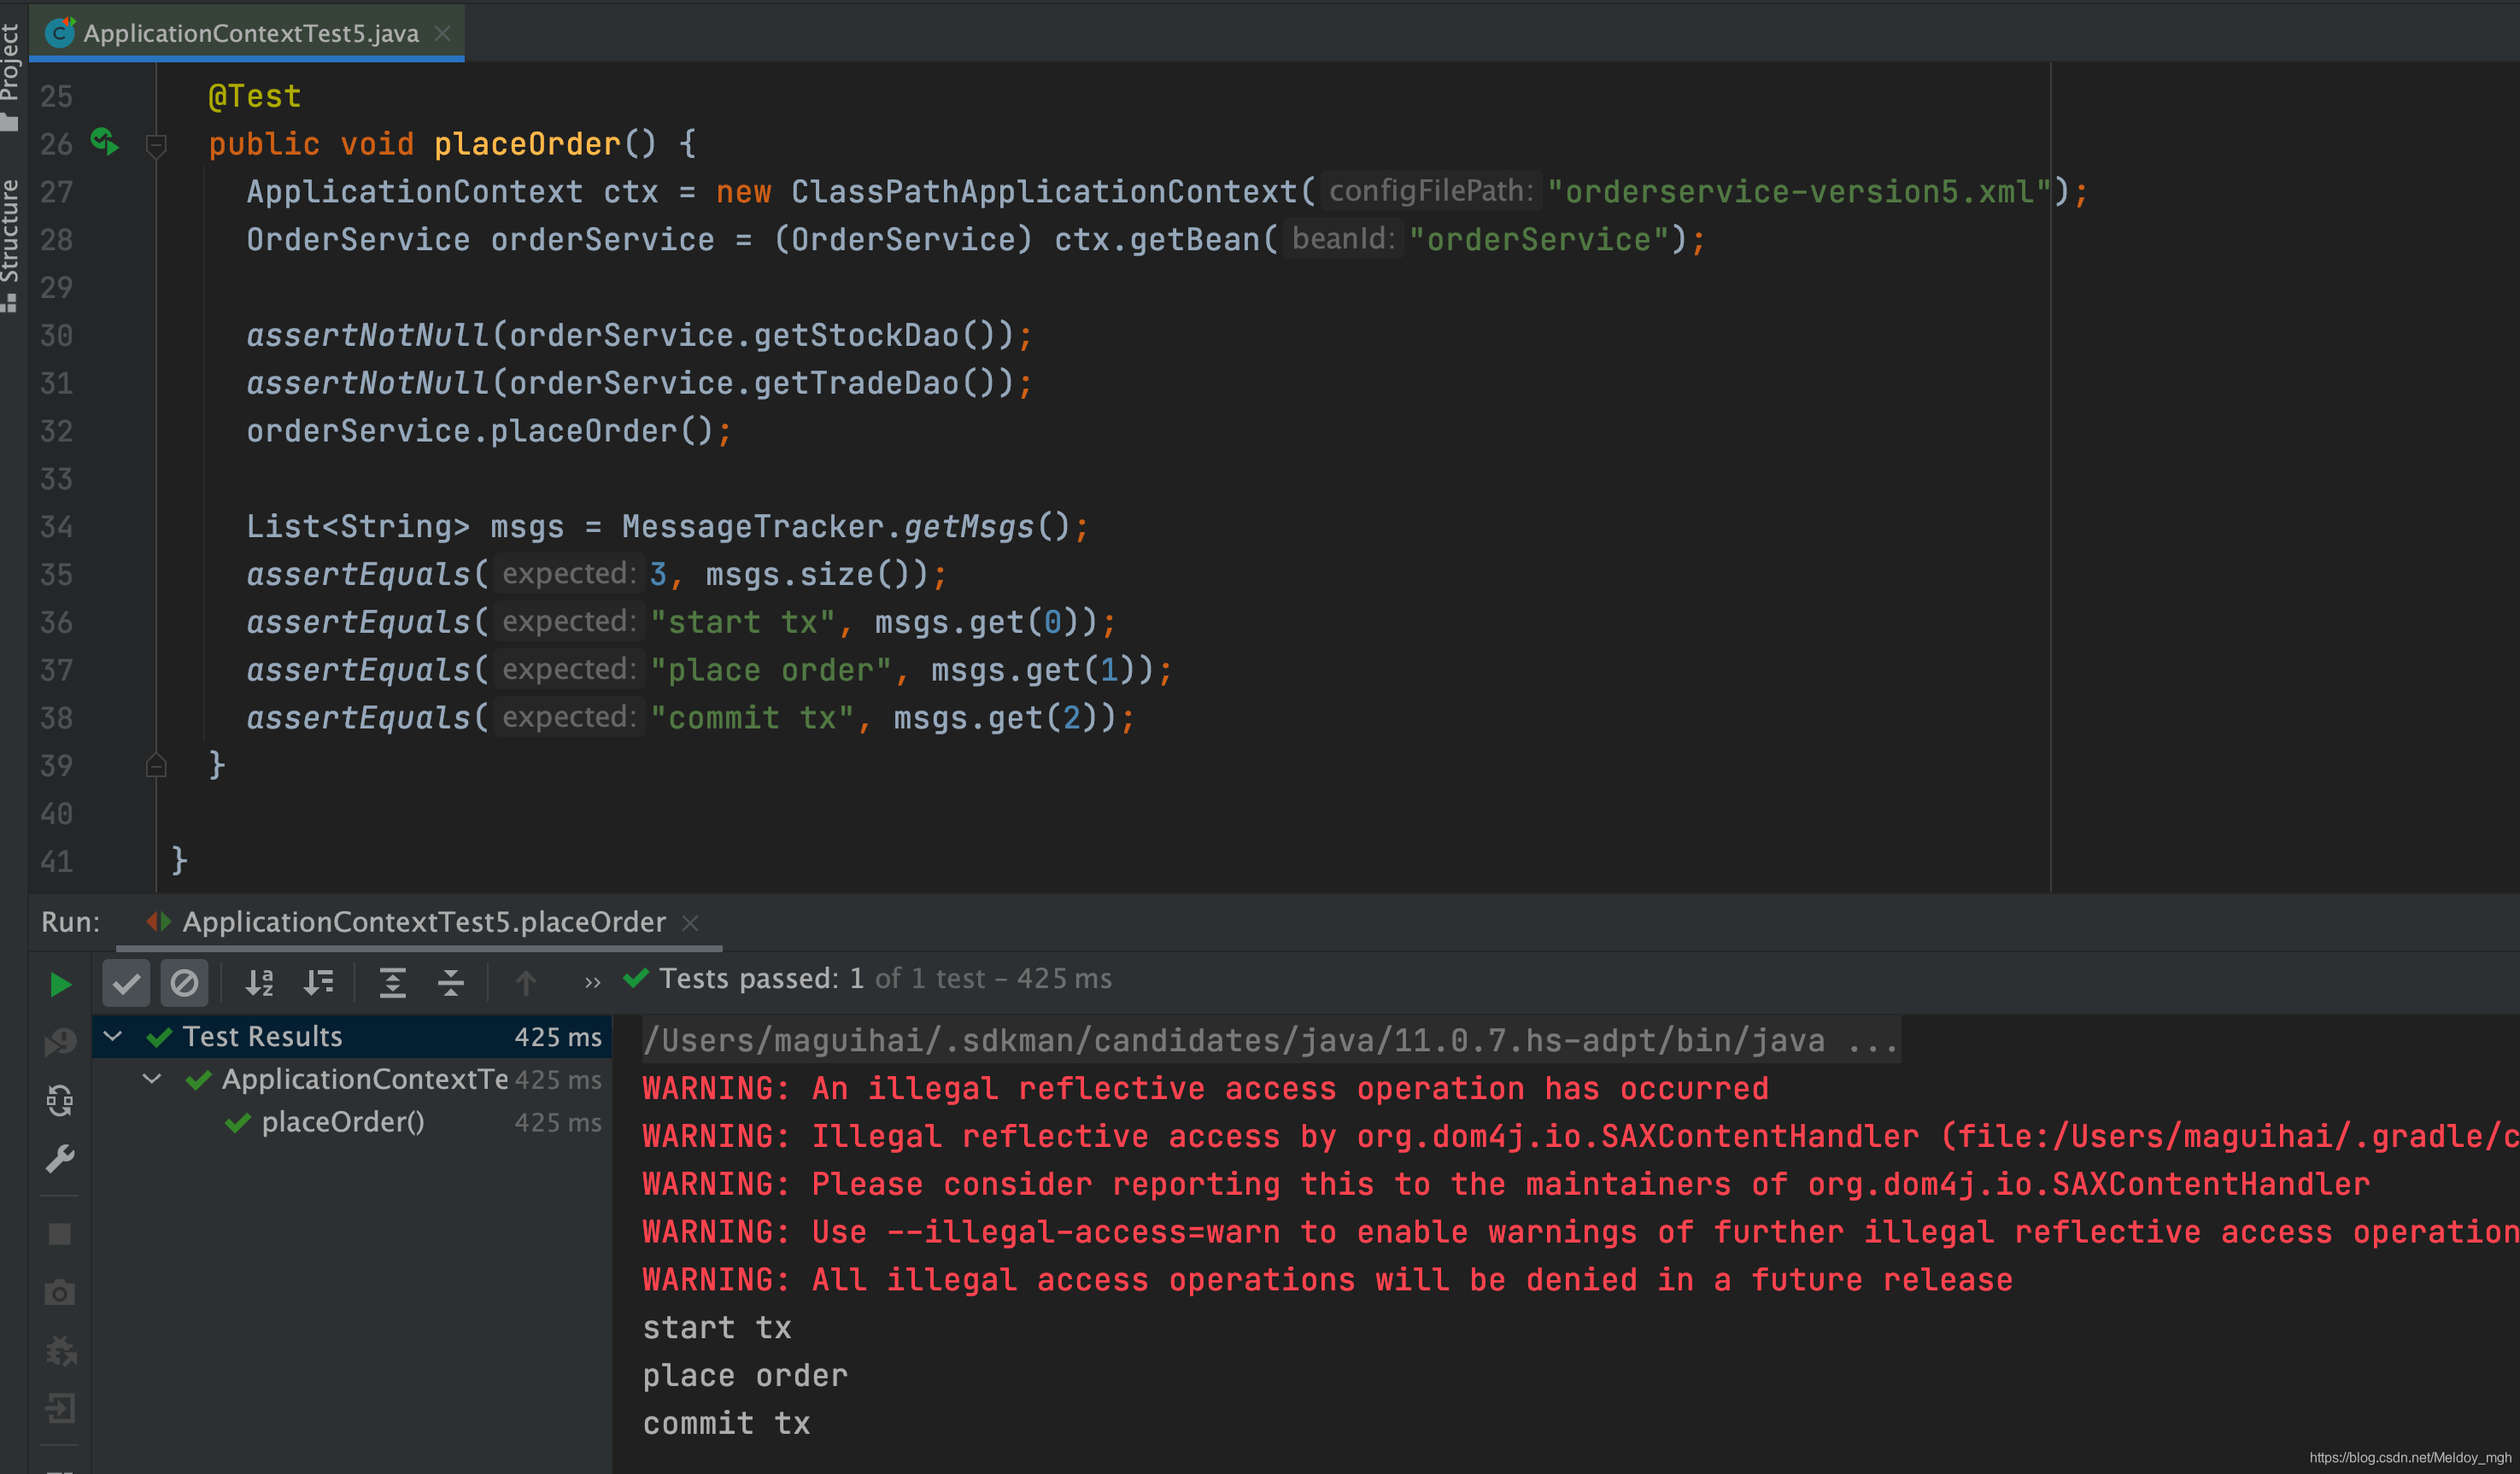Click the scroll up arrow in run panel
This screenshot has height=1474, width=2520.
(526, 980)
